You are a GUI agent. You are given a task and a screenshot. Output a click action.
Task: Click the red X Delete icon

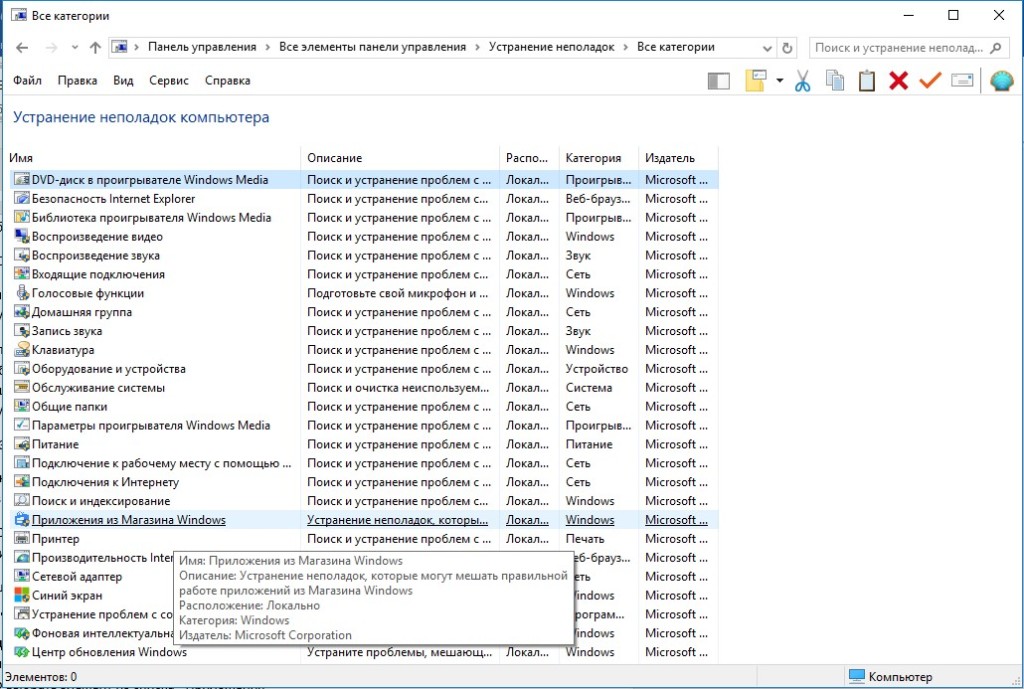tap(899, 80)
